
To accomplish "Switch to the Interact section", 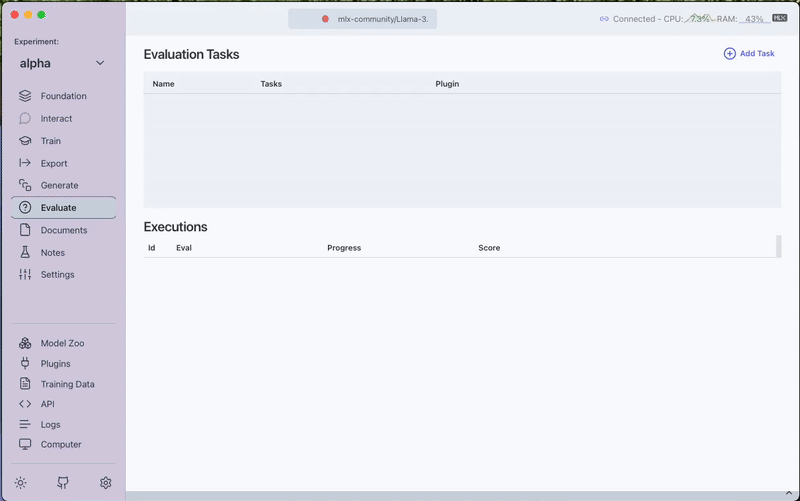I will pos(56,119).
